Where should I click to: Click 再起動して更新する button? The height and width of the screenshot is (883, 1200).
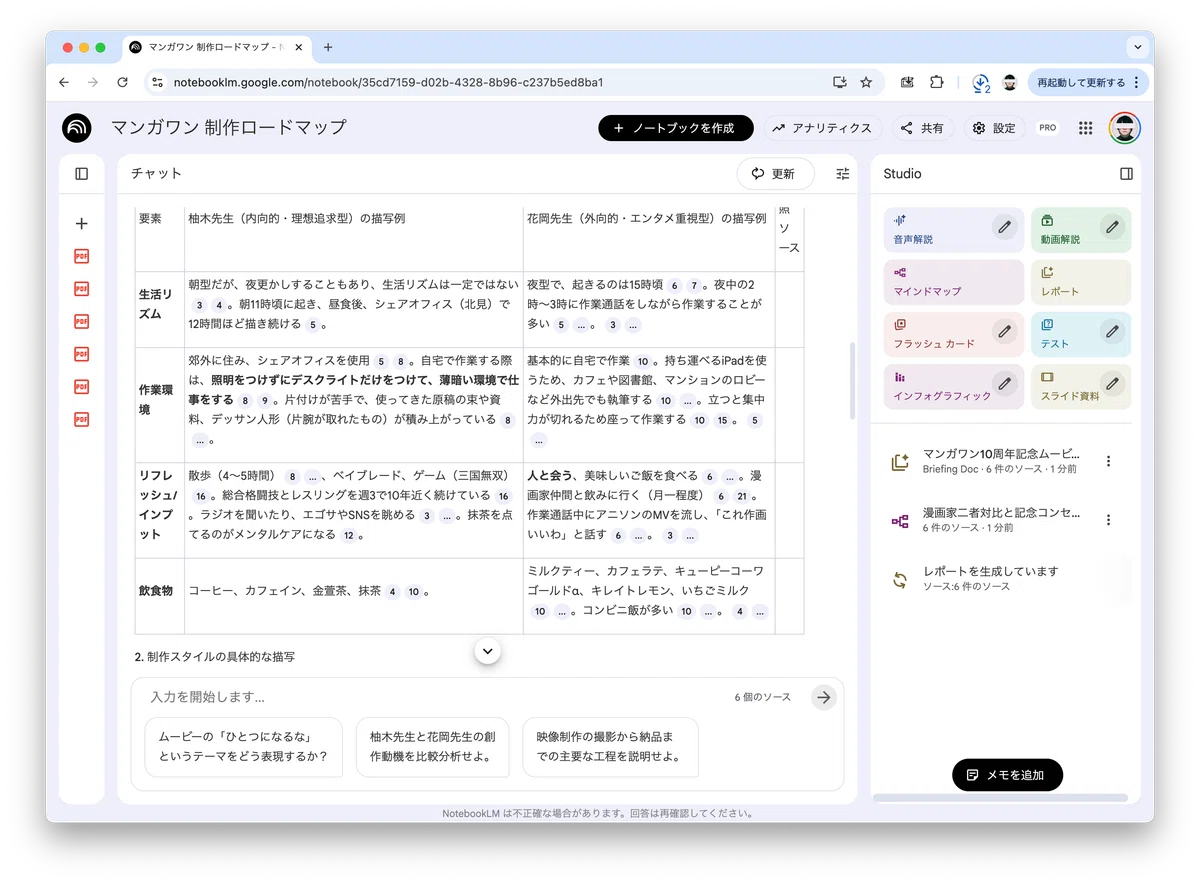click(x=1089, y=82)
